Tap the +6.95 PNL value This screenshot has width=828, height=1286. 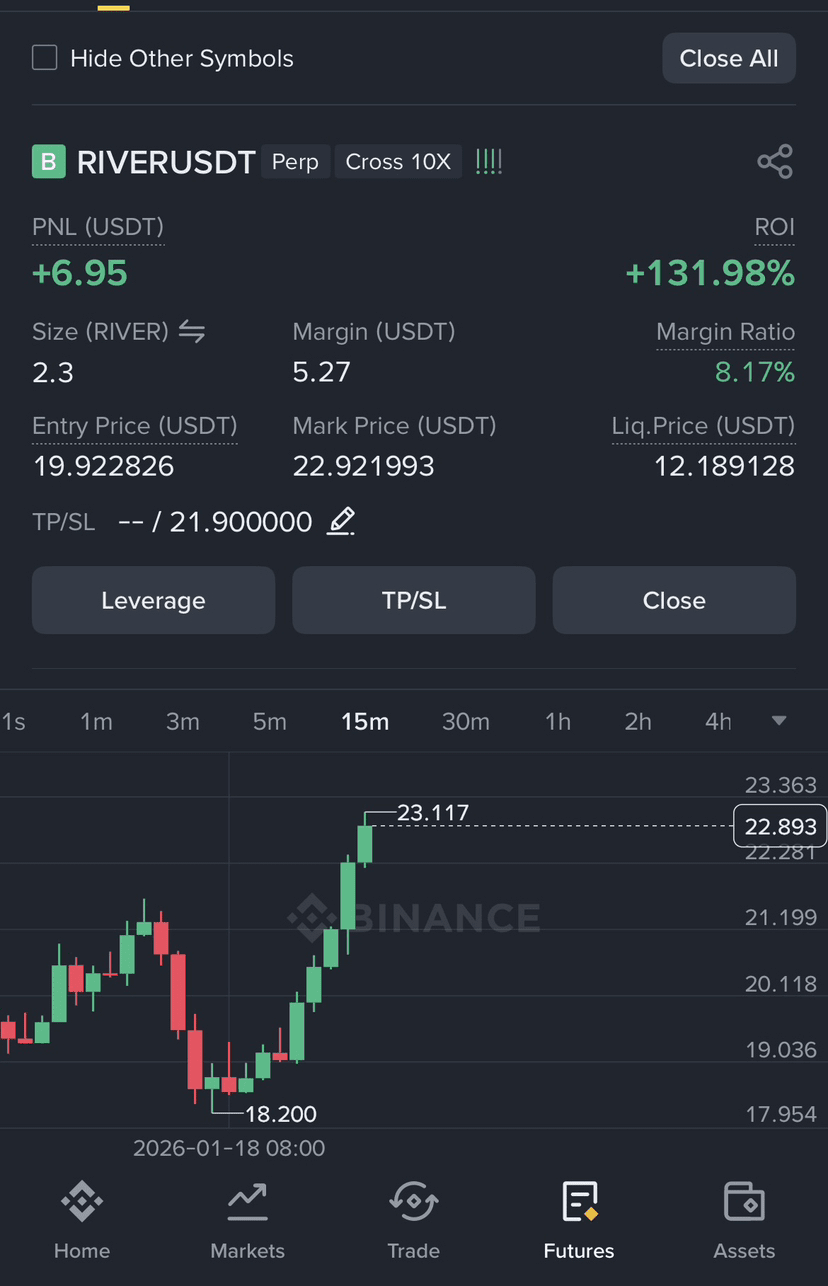[x=80, y=272]
